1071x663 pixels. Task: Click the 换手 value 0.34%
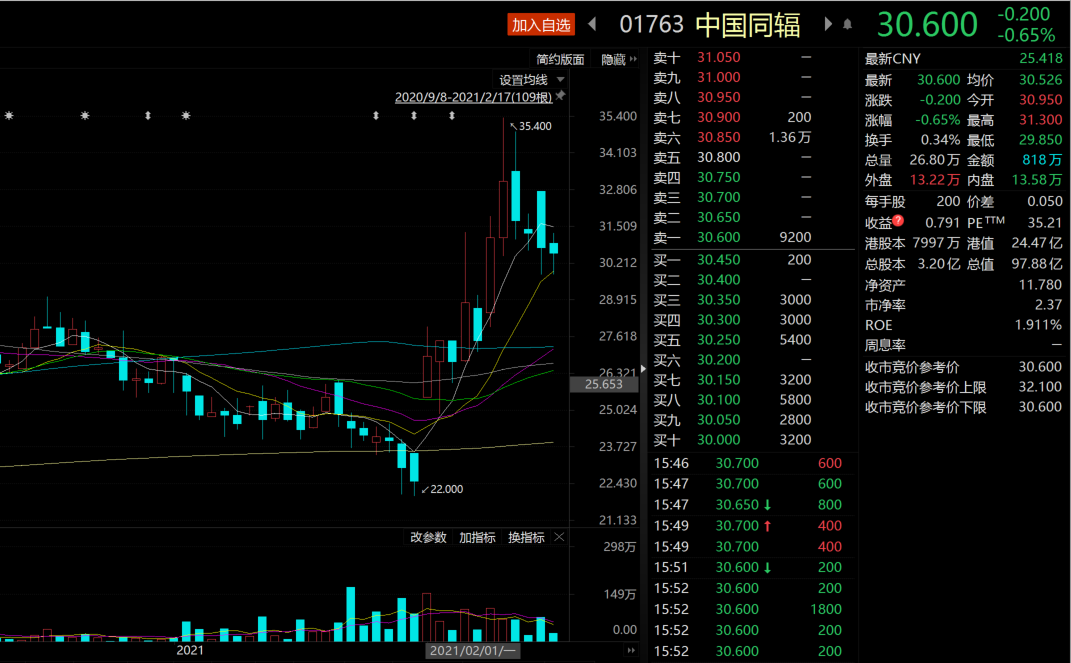[x=940, y=140]
